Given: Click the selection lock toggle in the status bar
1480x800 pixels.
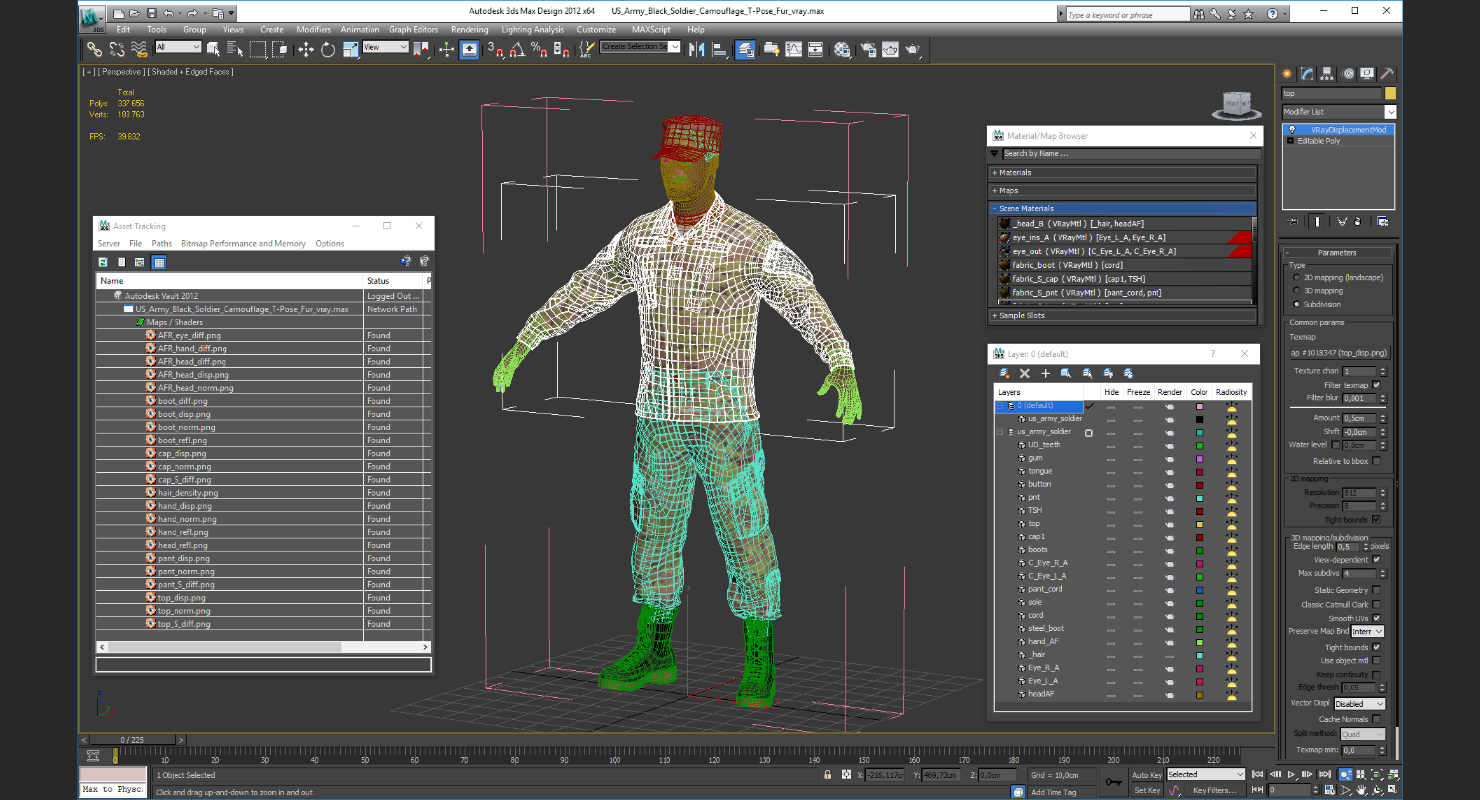Looking at the screenshot, I should click(827, 775).
